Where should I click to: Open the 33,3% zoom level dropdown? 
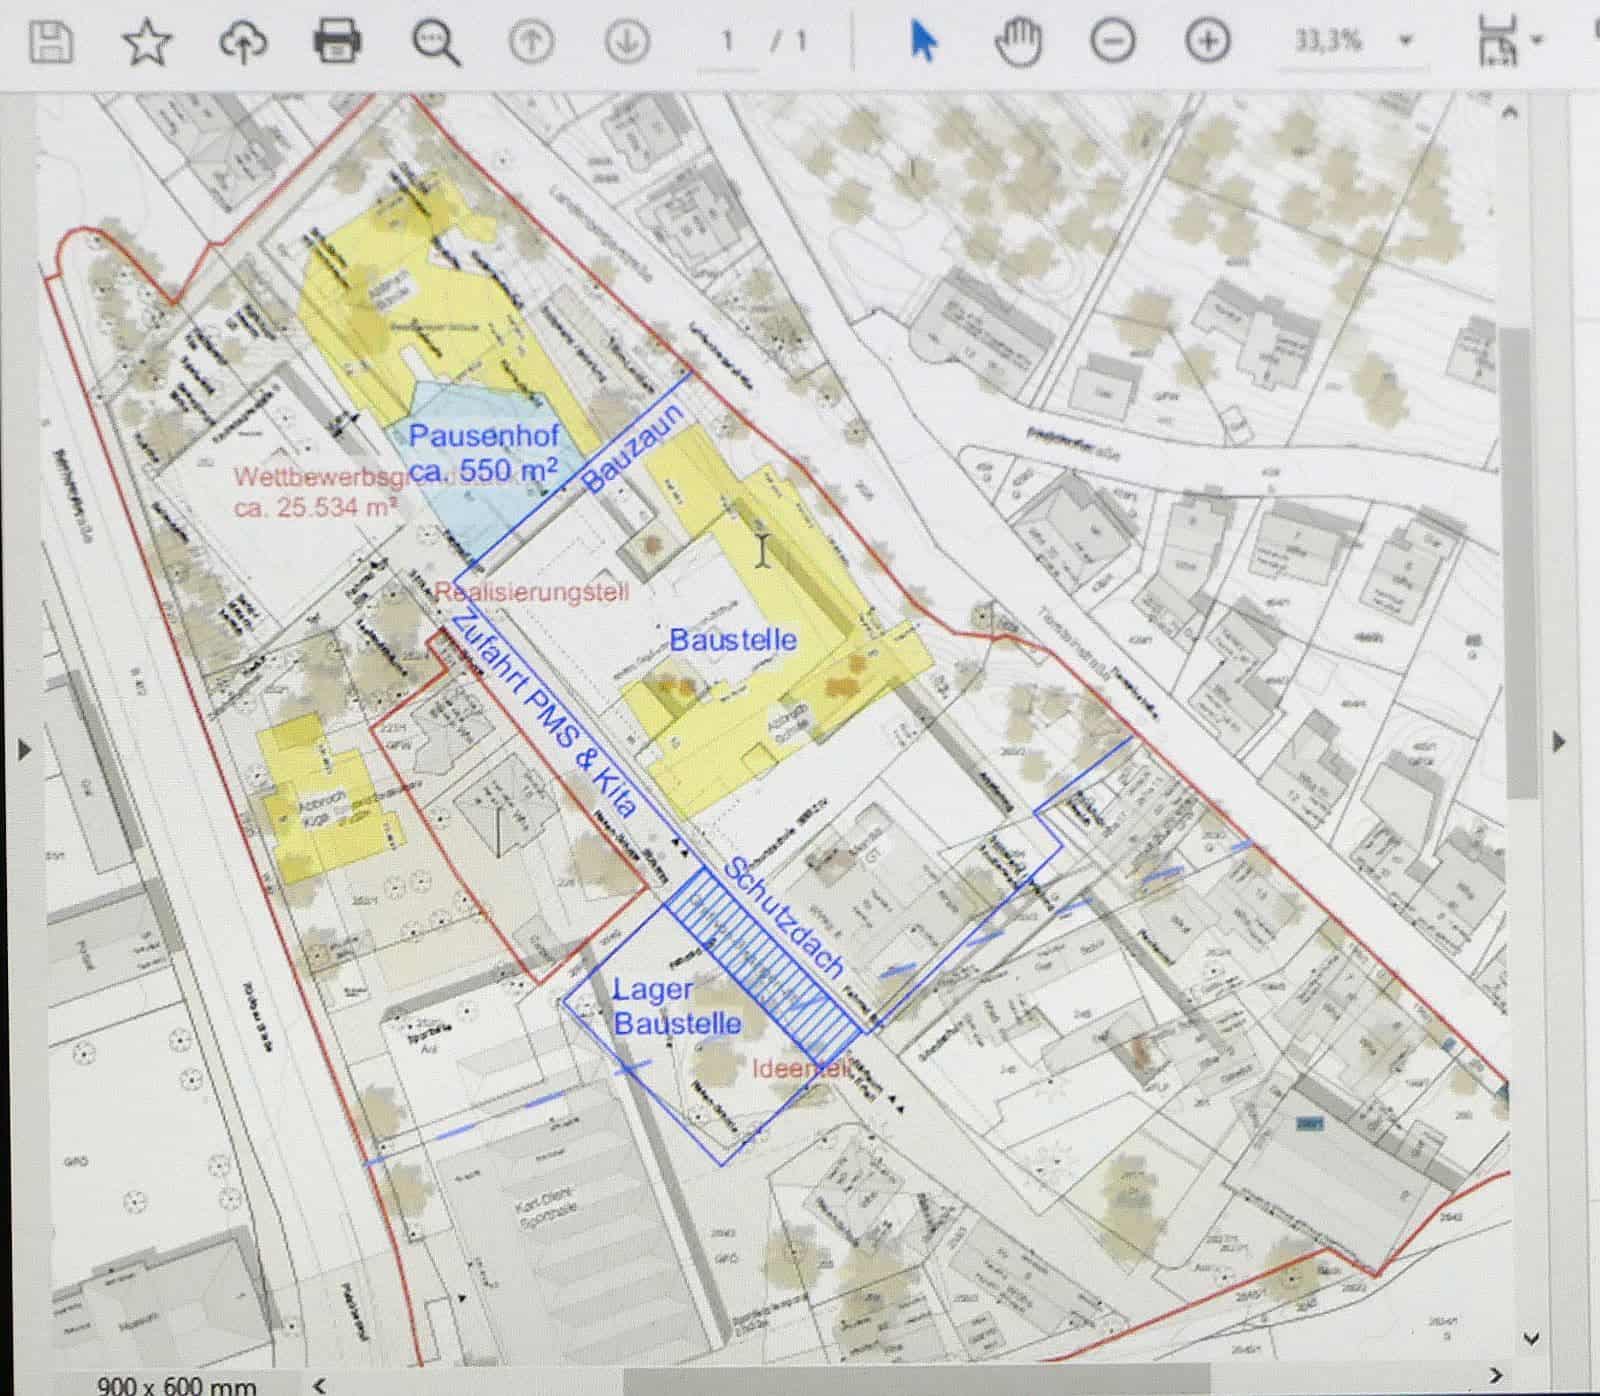click(1405, 41)
